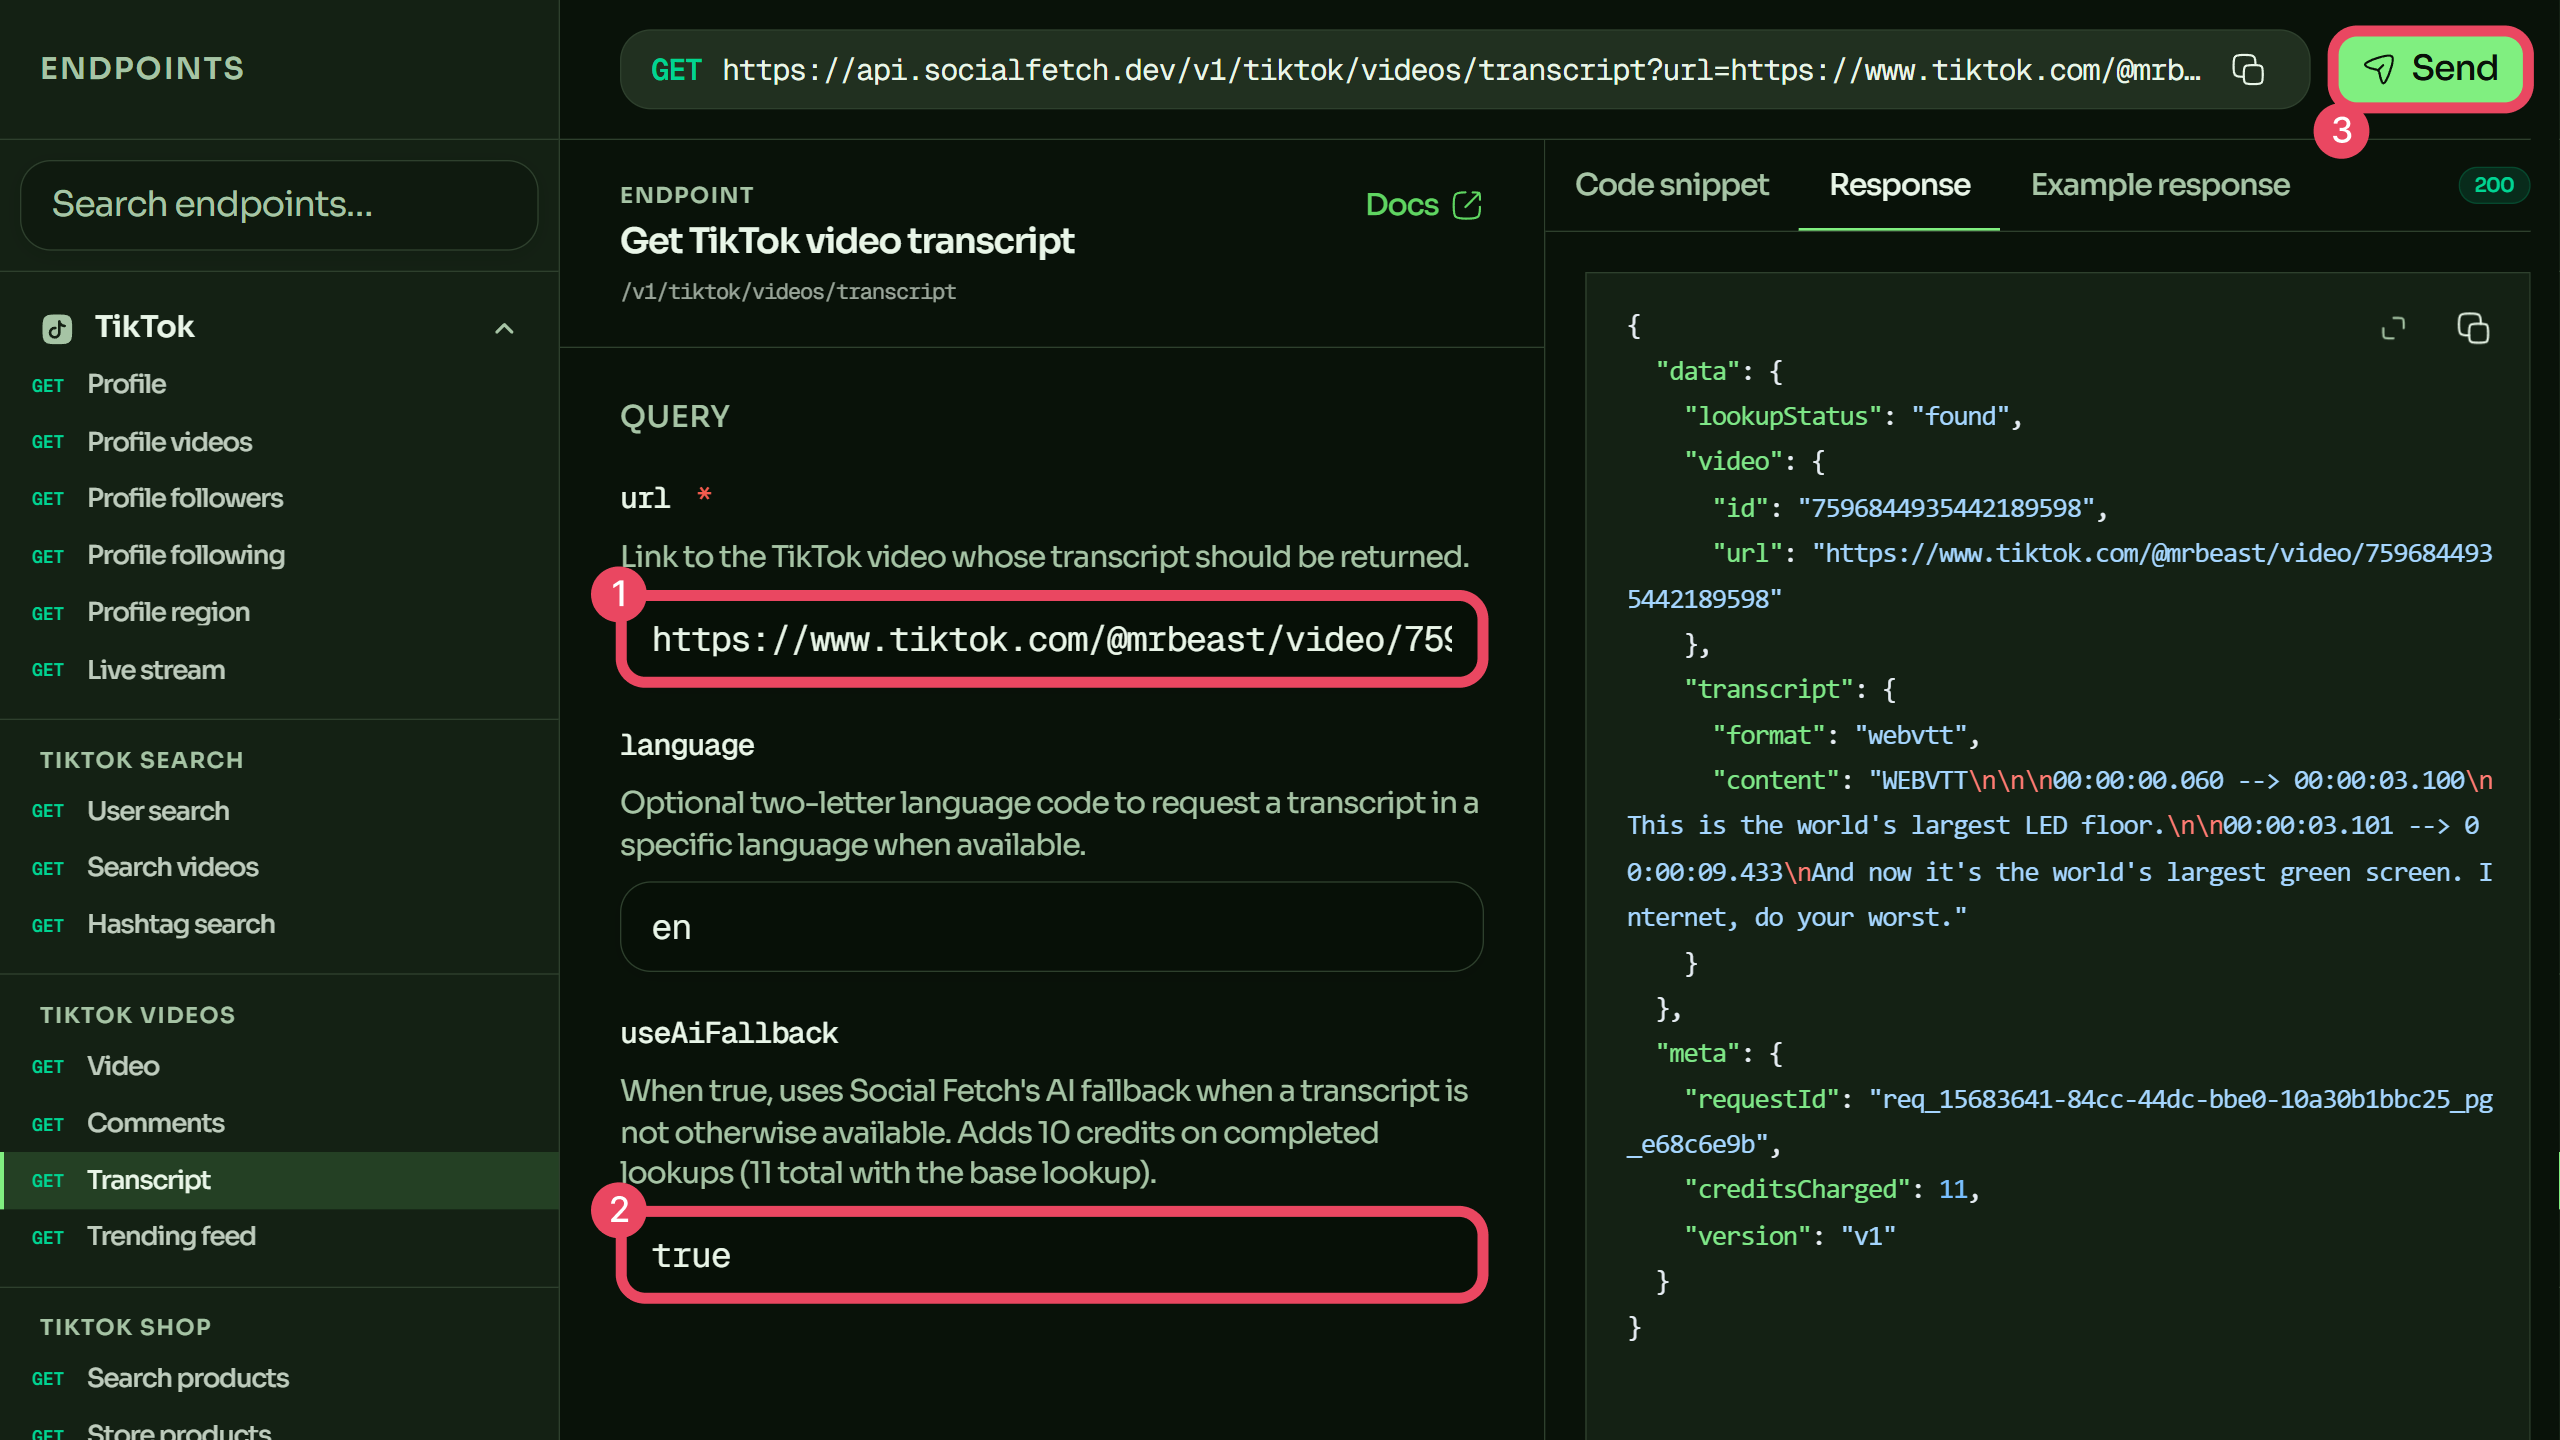The width and height of the screenshot is (2560, 1440).
Task: Click the TIKTOK SEARCH section header
Action: click(x=142, y=760)
